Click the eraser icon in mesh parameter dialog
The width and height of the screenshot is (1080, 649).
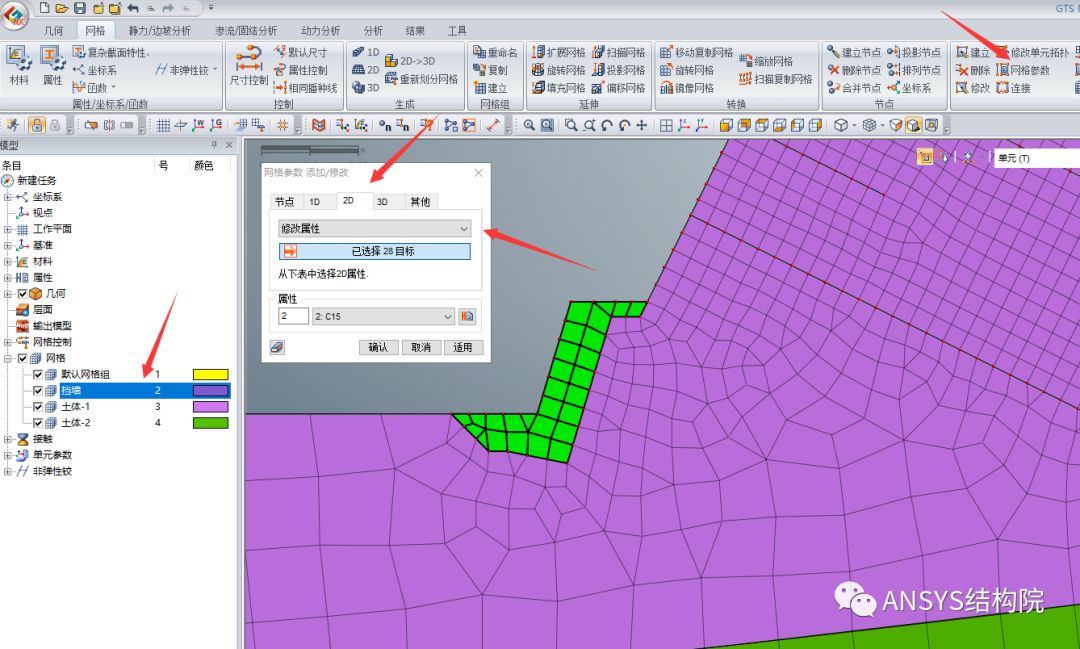pos(277,347)
